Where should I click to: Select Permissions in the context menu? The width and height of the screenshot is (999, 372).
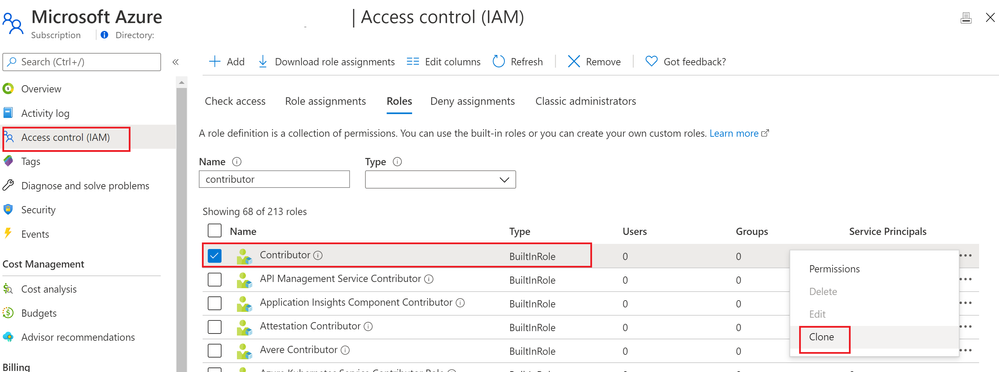[834, 269]
